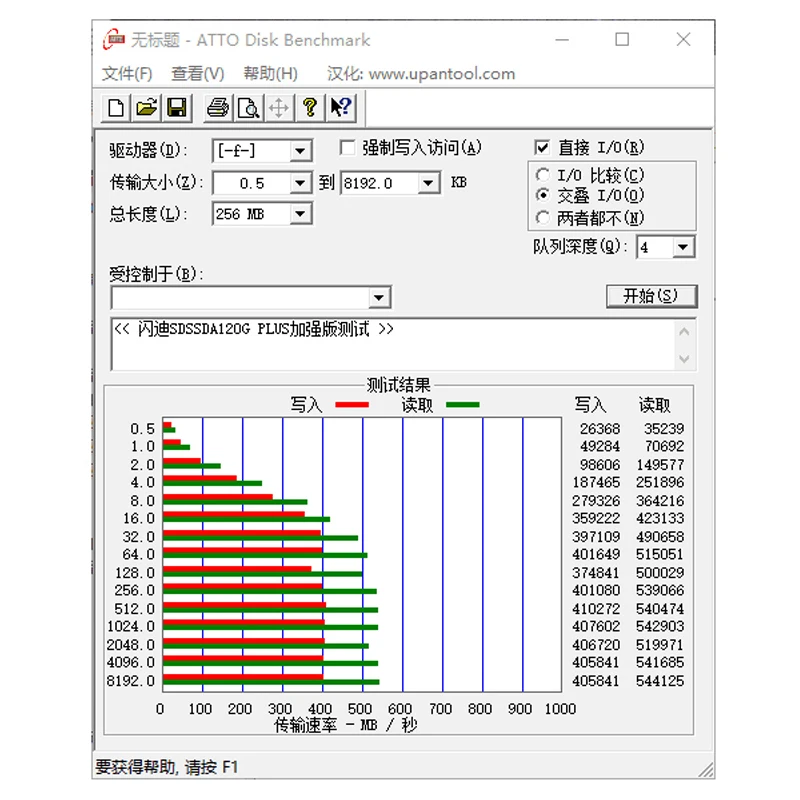800x800 pixels.
Task: Open the 文件(F) menu
Action: [x=127, y=74]
